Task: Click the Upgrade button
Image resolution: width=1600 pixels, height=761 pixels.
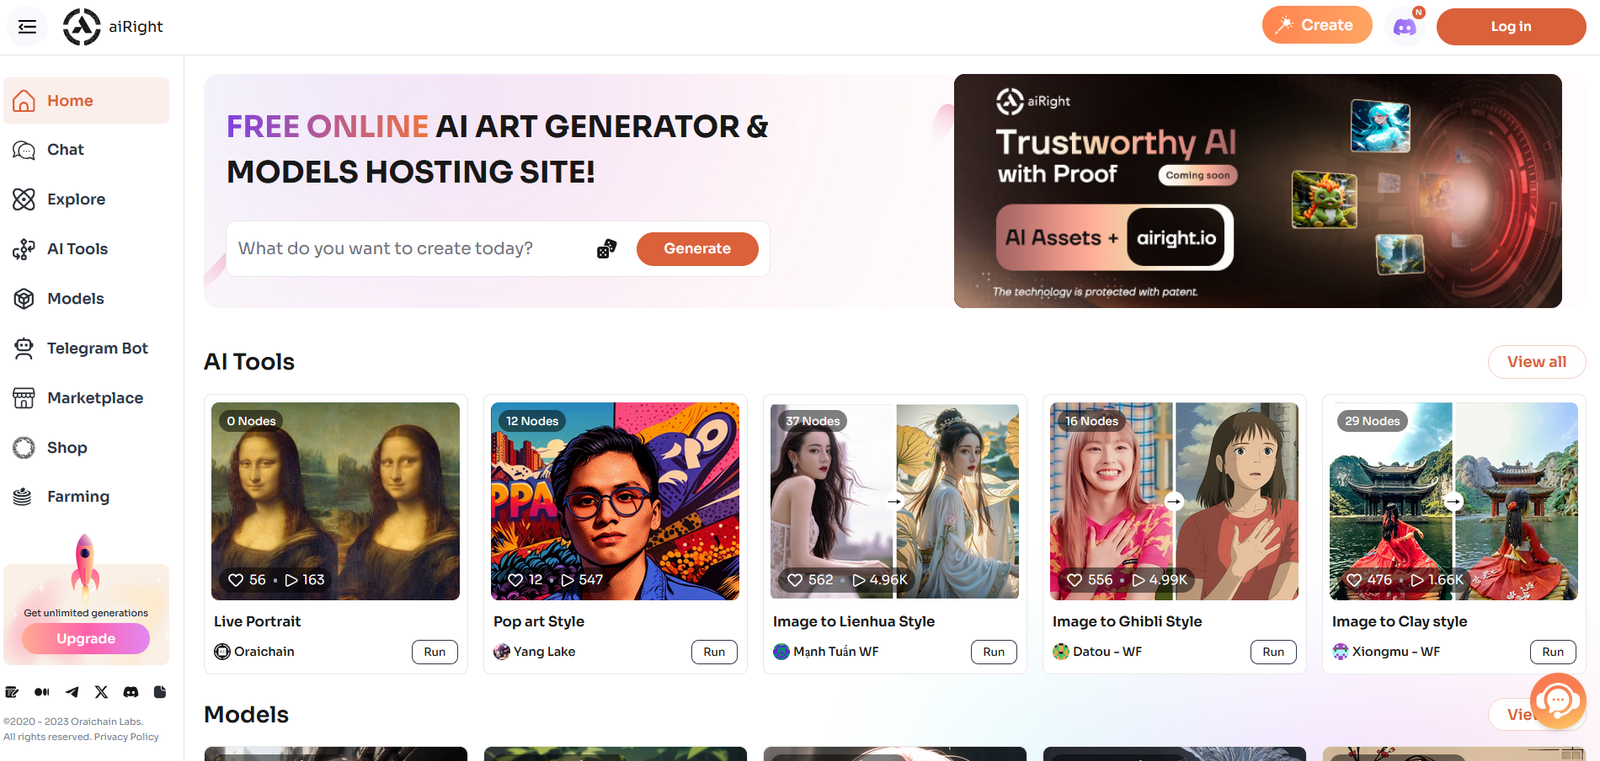Action: click(86, 639)
